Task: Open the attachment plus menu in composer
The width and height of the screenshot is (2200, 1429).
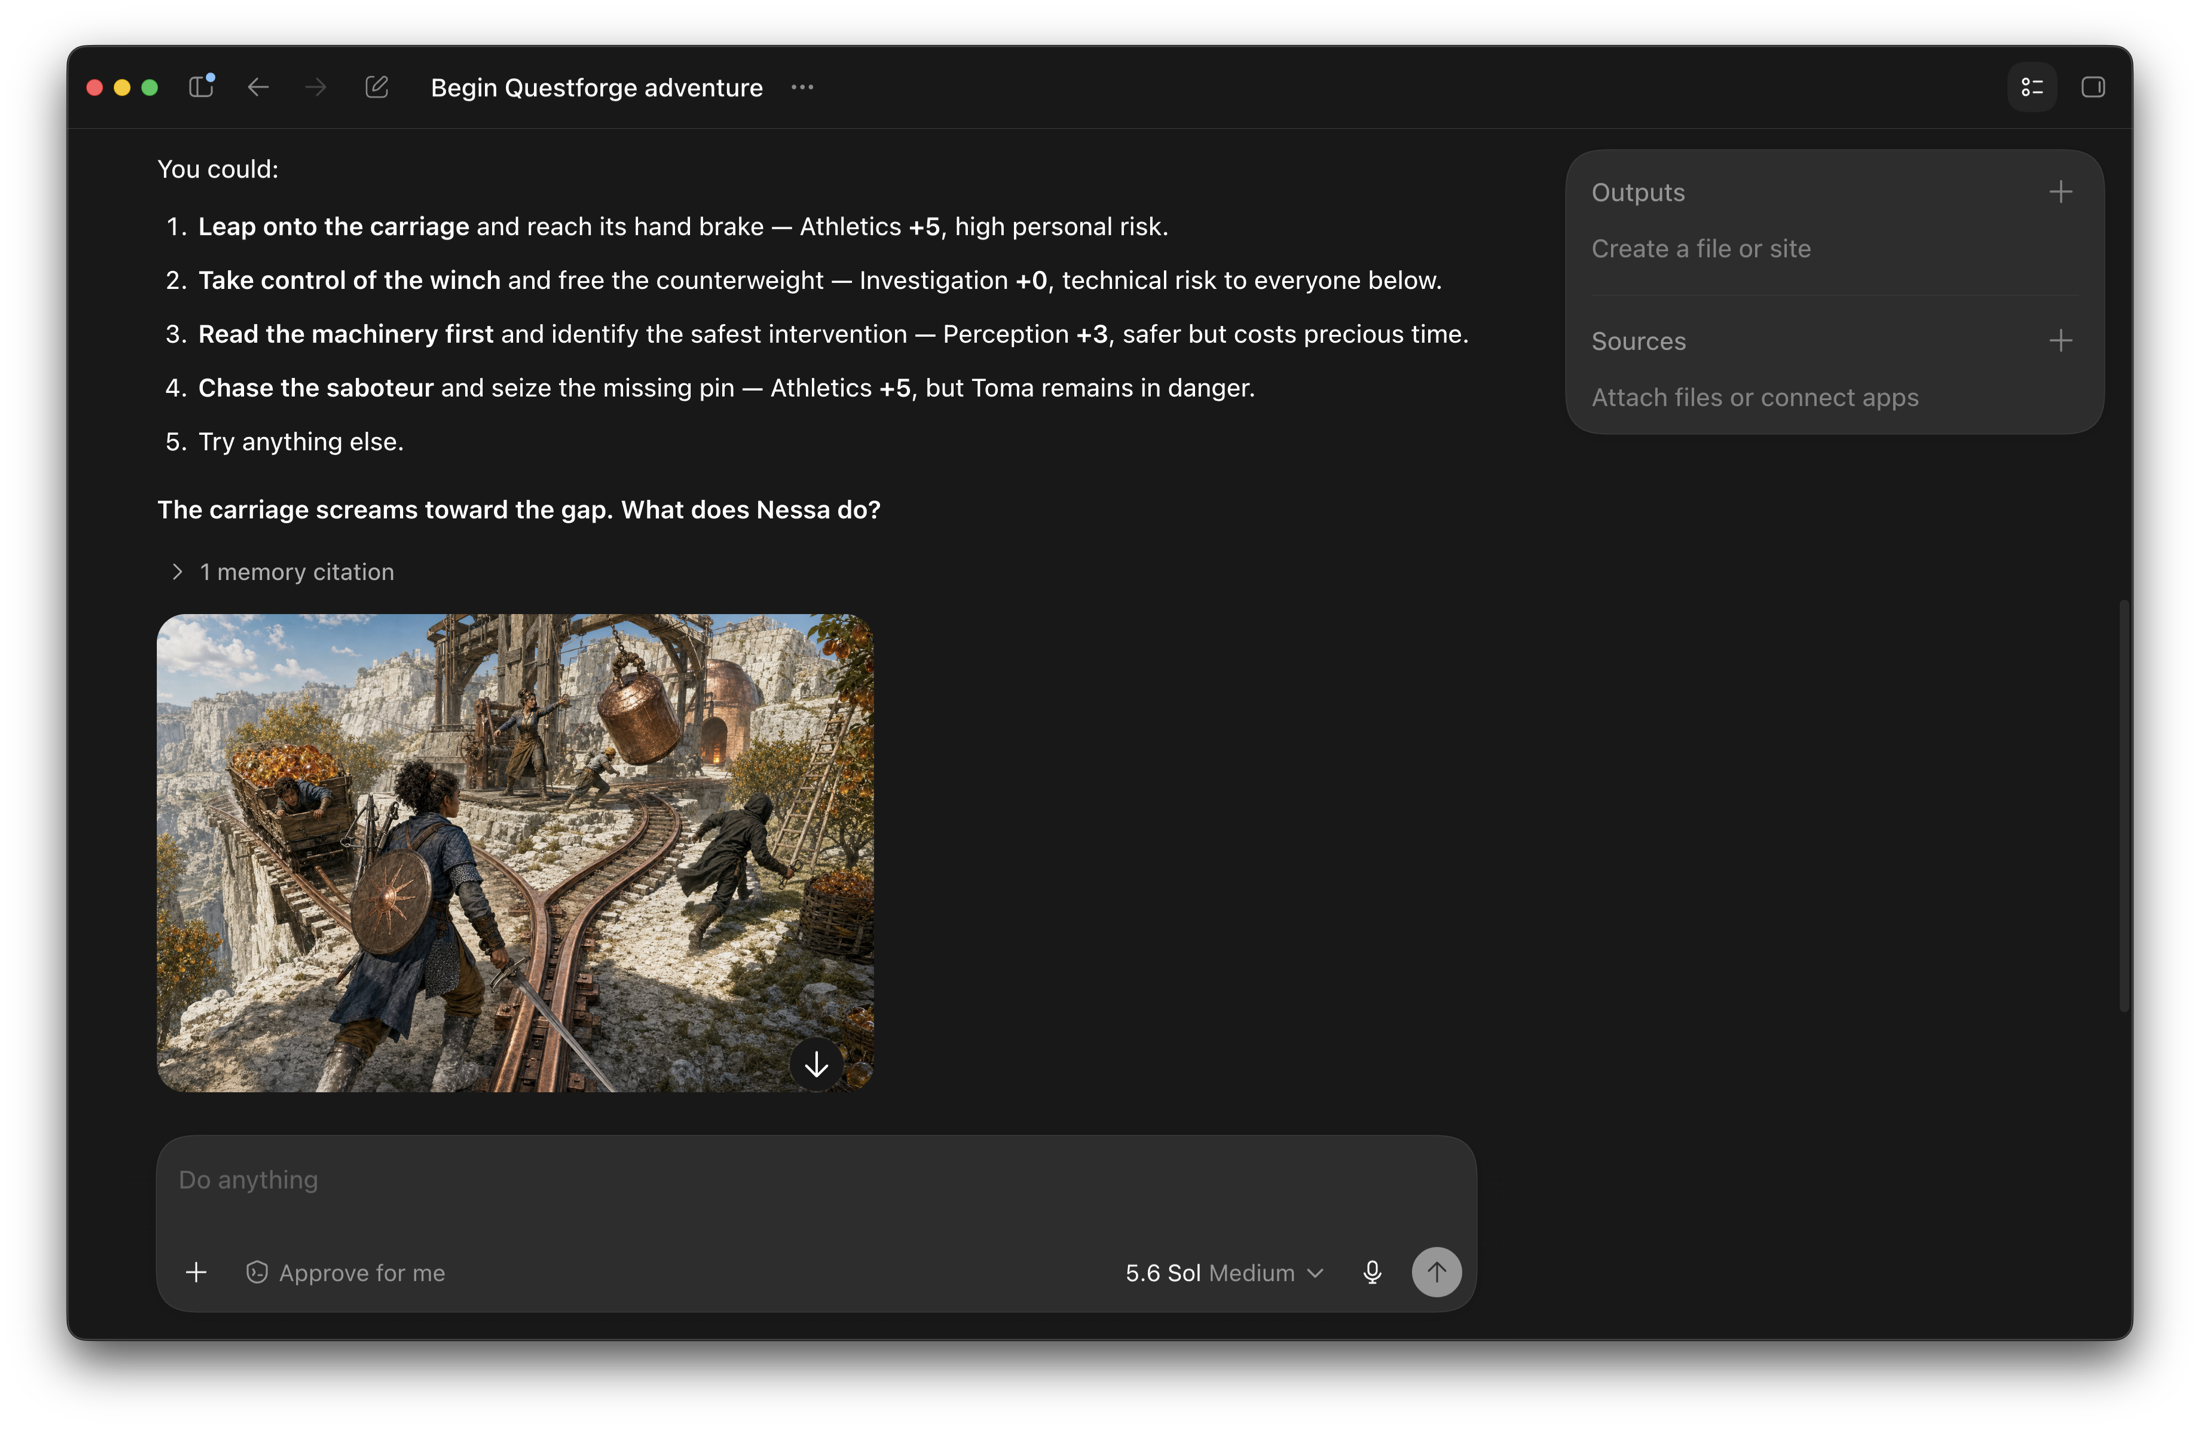Action: [196, 1272]
